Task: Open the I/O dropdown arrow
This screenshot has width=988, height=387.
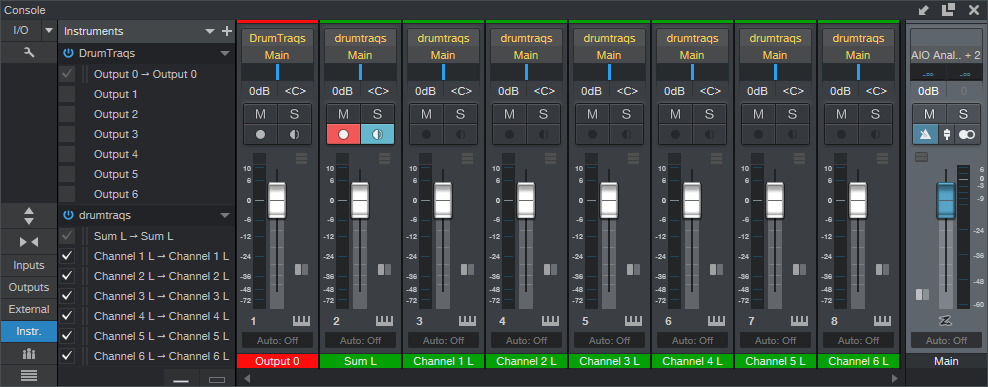Action: tap(49, 31)
